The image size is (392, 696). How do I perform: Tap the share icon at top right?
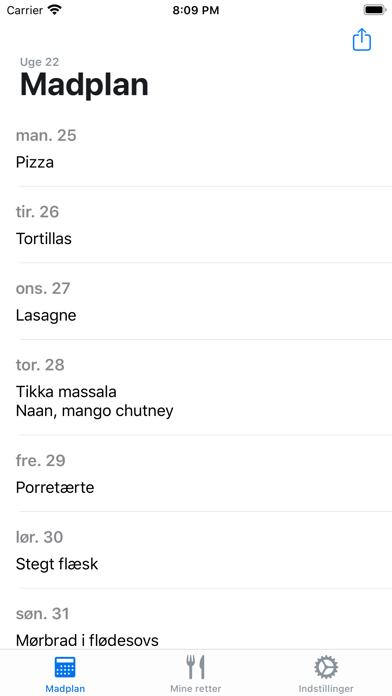[361, 40]
